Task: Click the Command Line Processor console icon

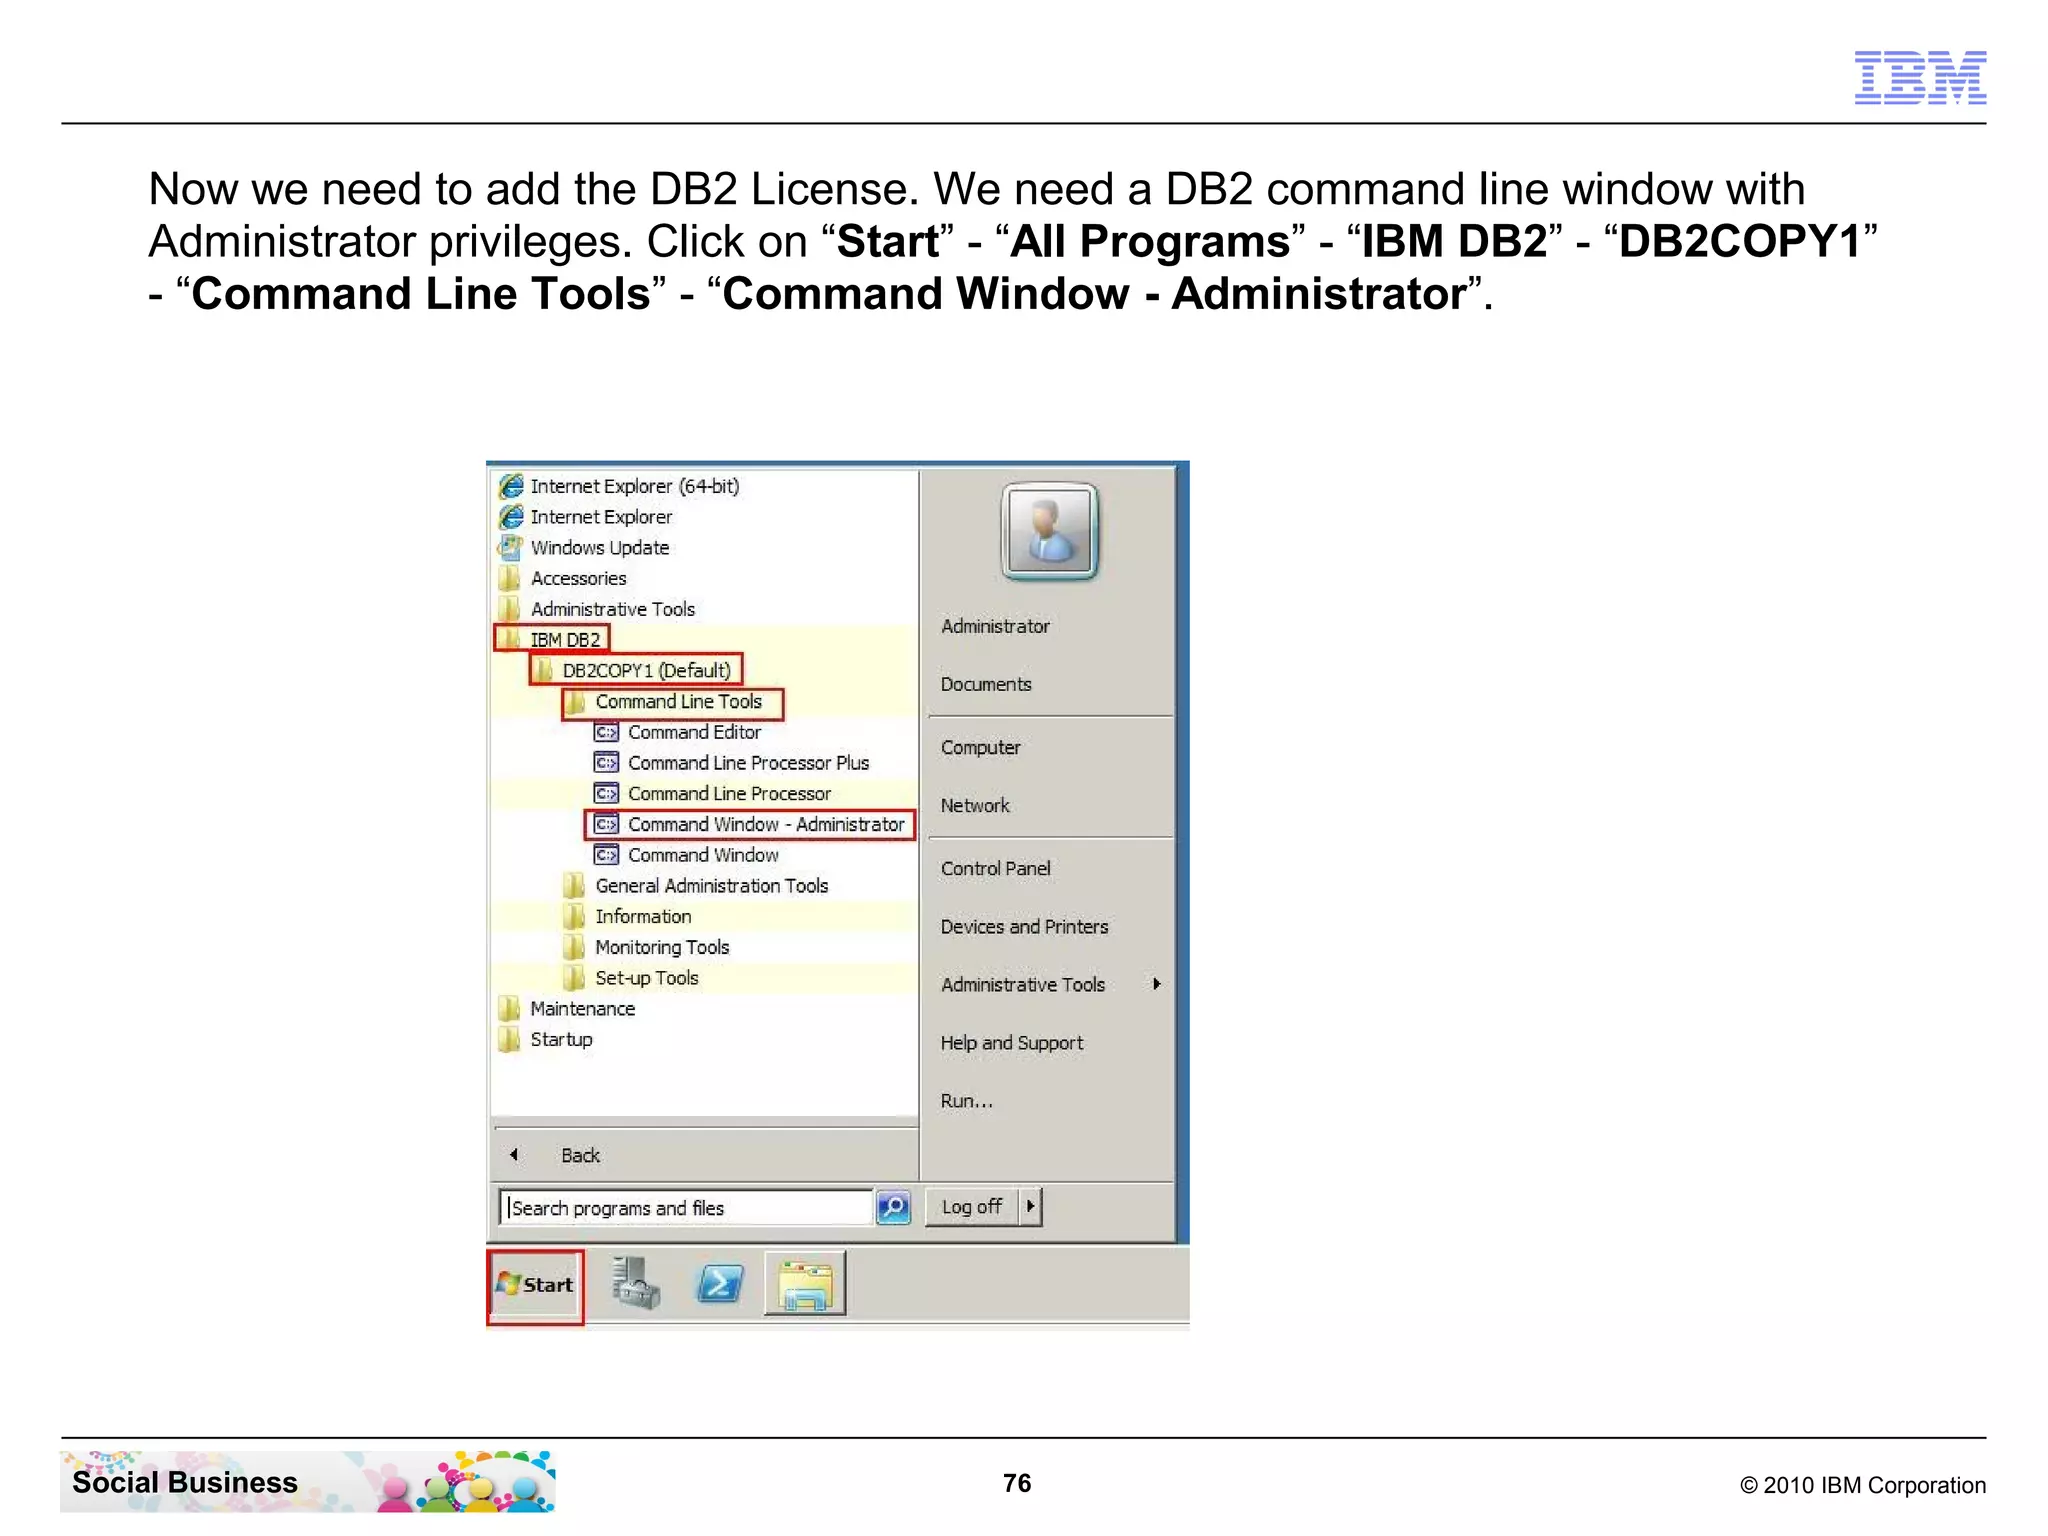Action: click(606, 794)
